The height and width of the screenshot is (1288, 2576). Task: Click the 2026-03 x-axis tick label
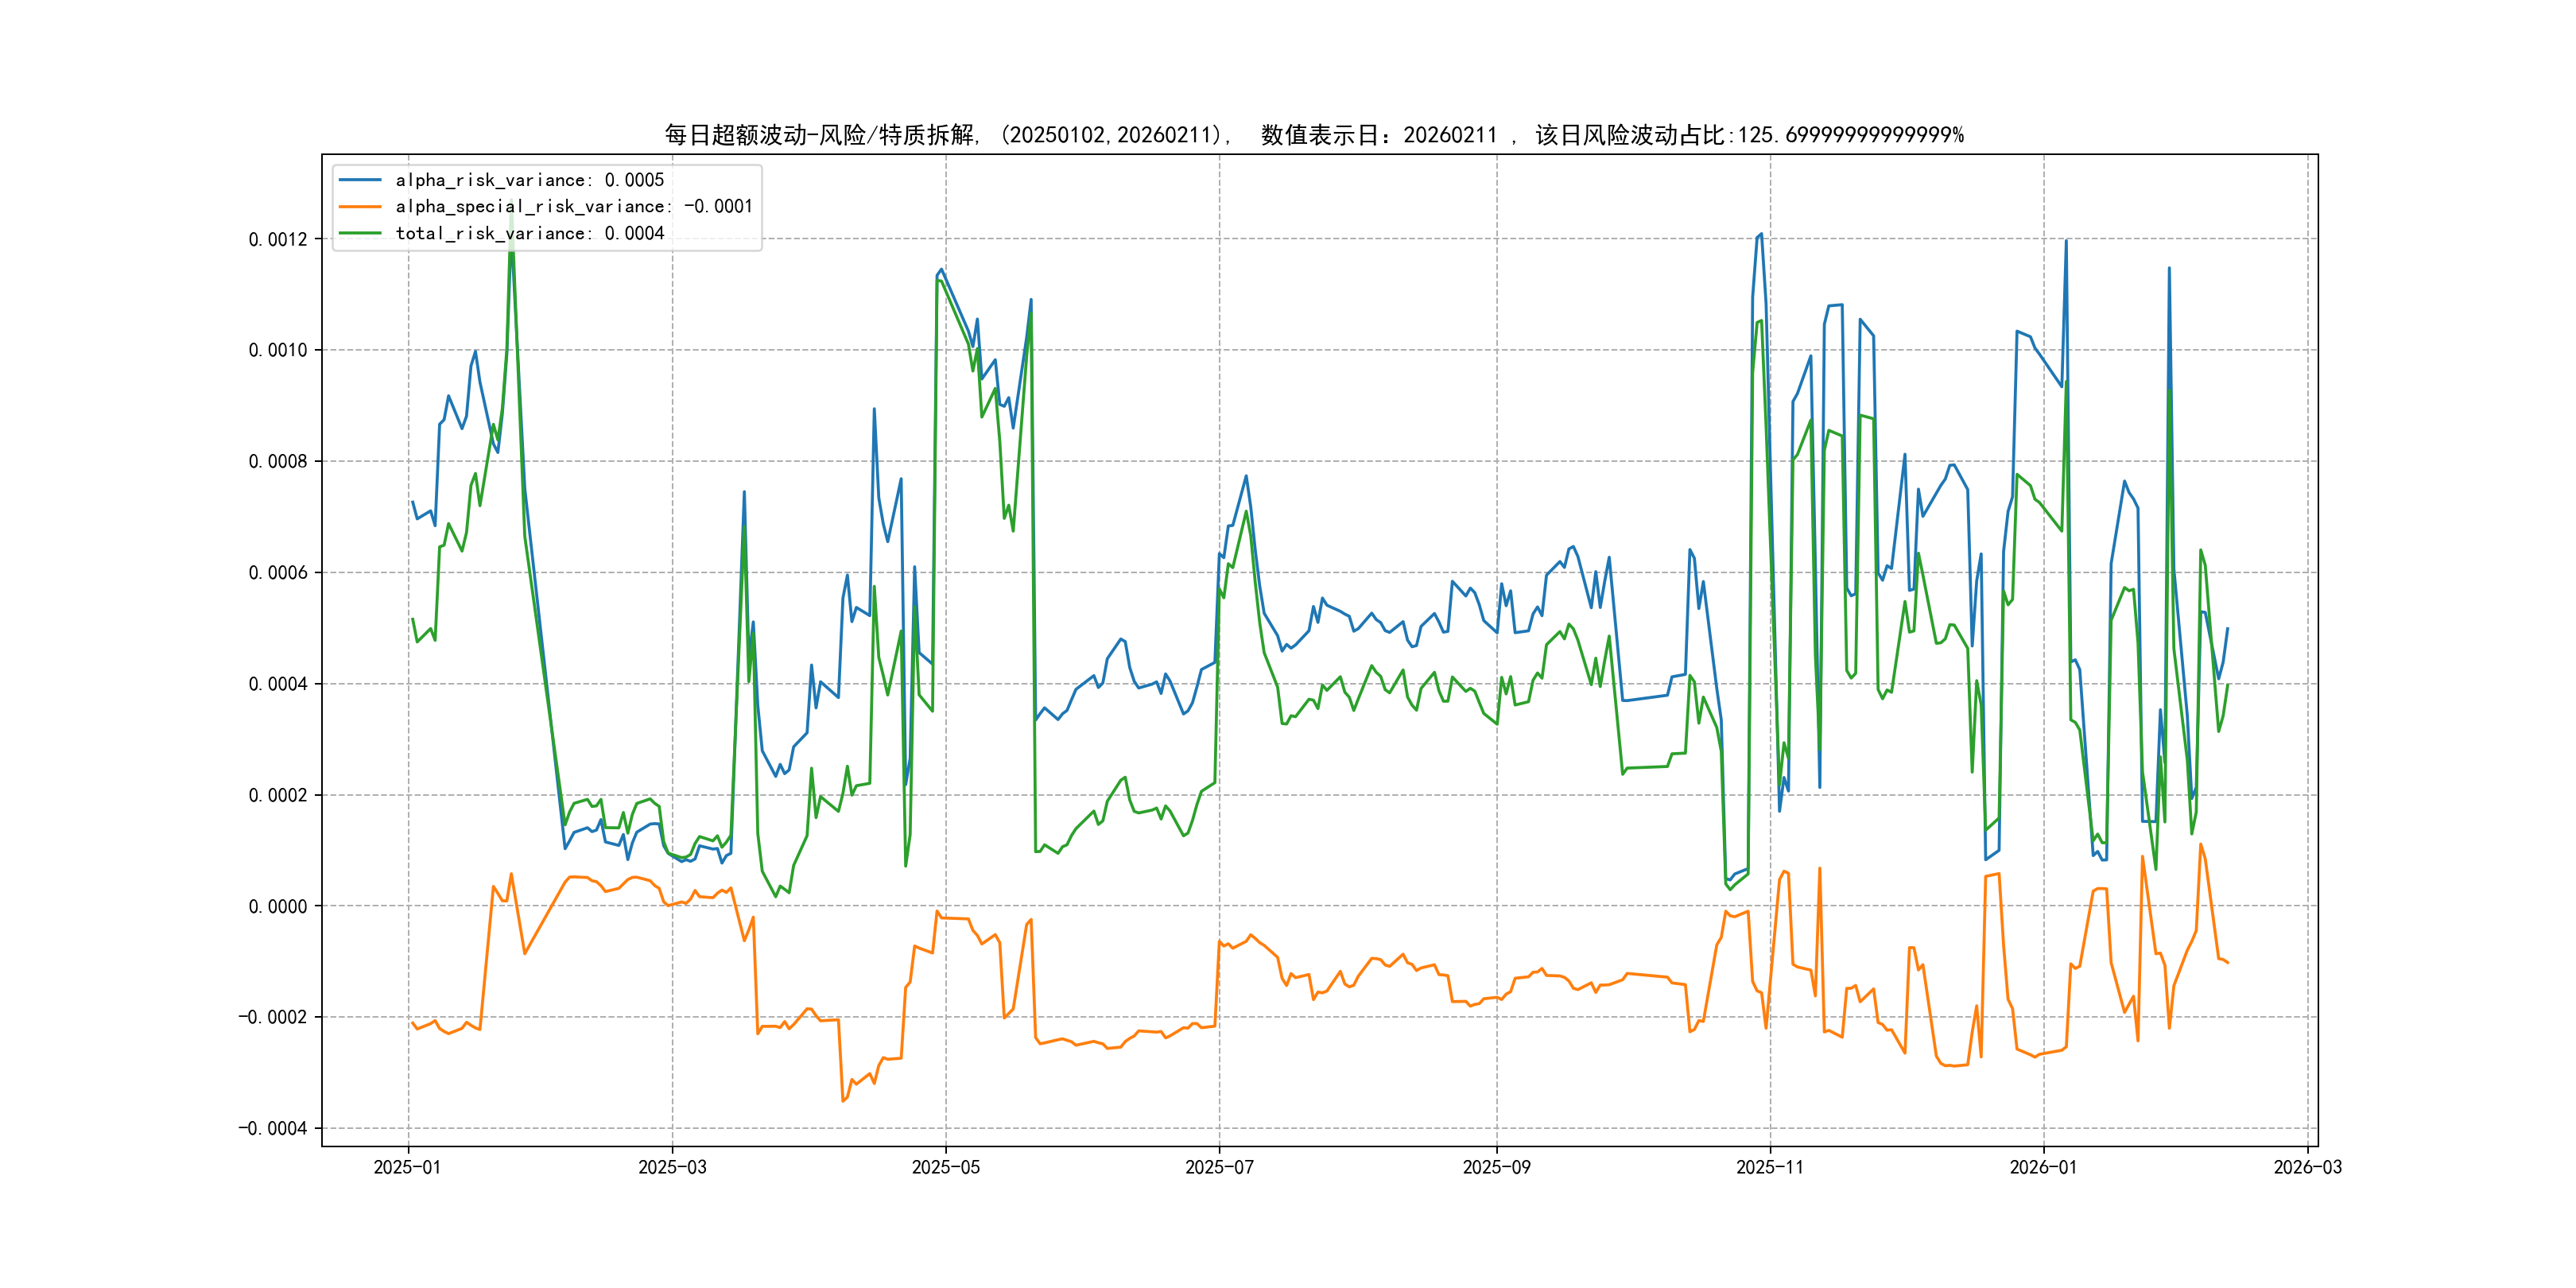tap(2307, 1167)
